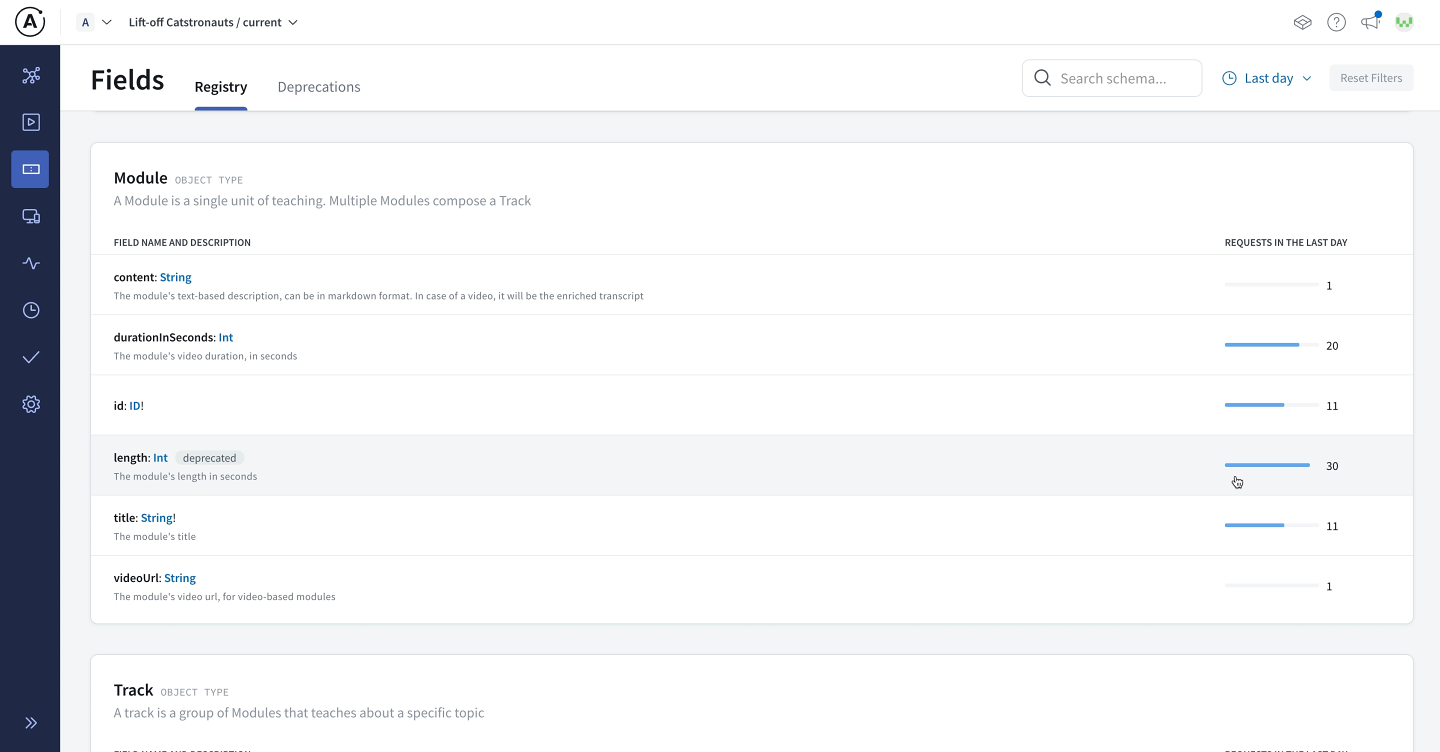
Task: Click the deprecated badge on length field
Action: coord(210,458)
